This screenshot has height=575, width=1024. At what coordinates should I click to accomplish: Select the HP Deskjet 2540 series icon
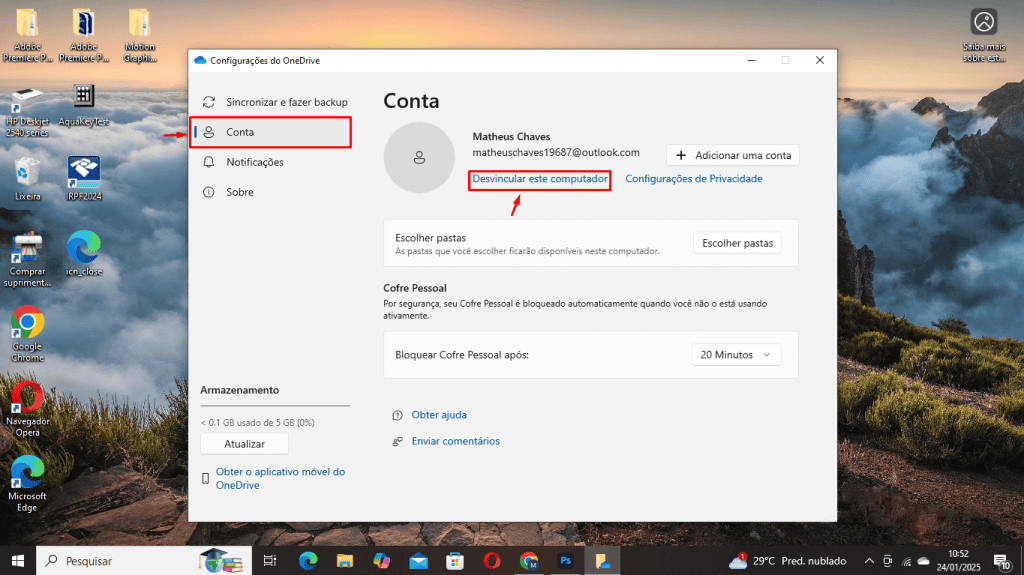tap(27, 110)
